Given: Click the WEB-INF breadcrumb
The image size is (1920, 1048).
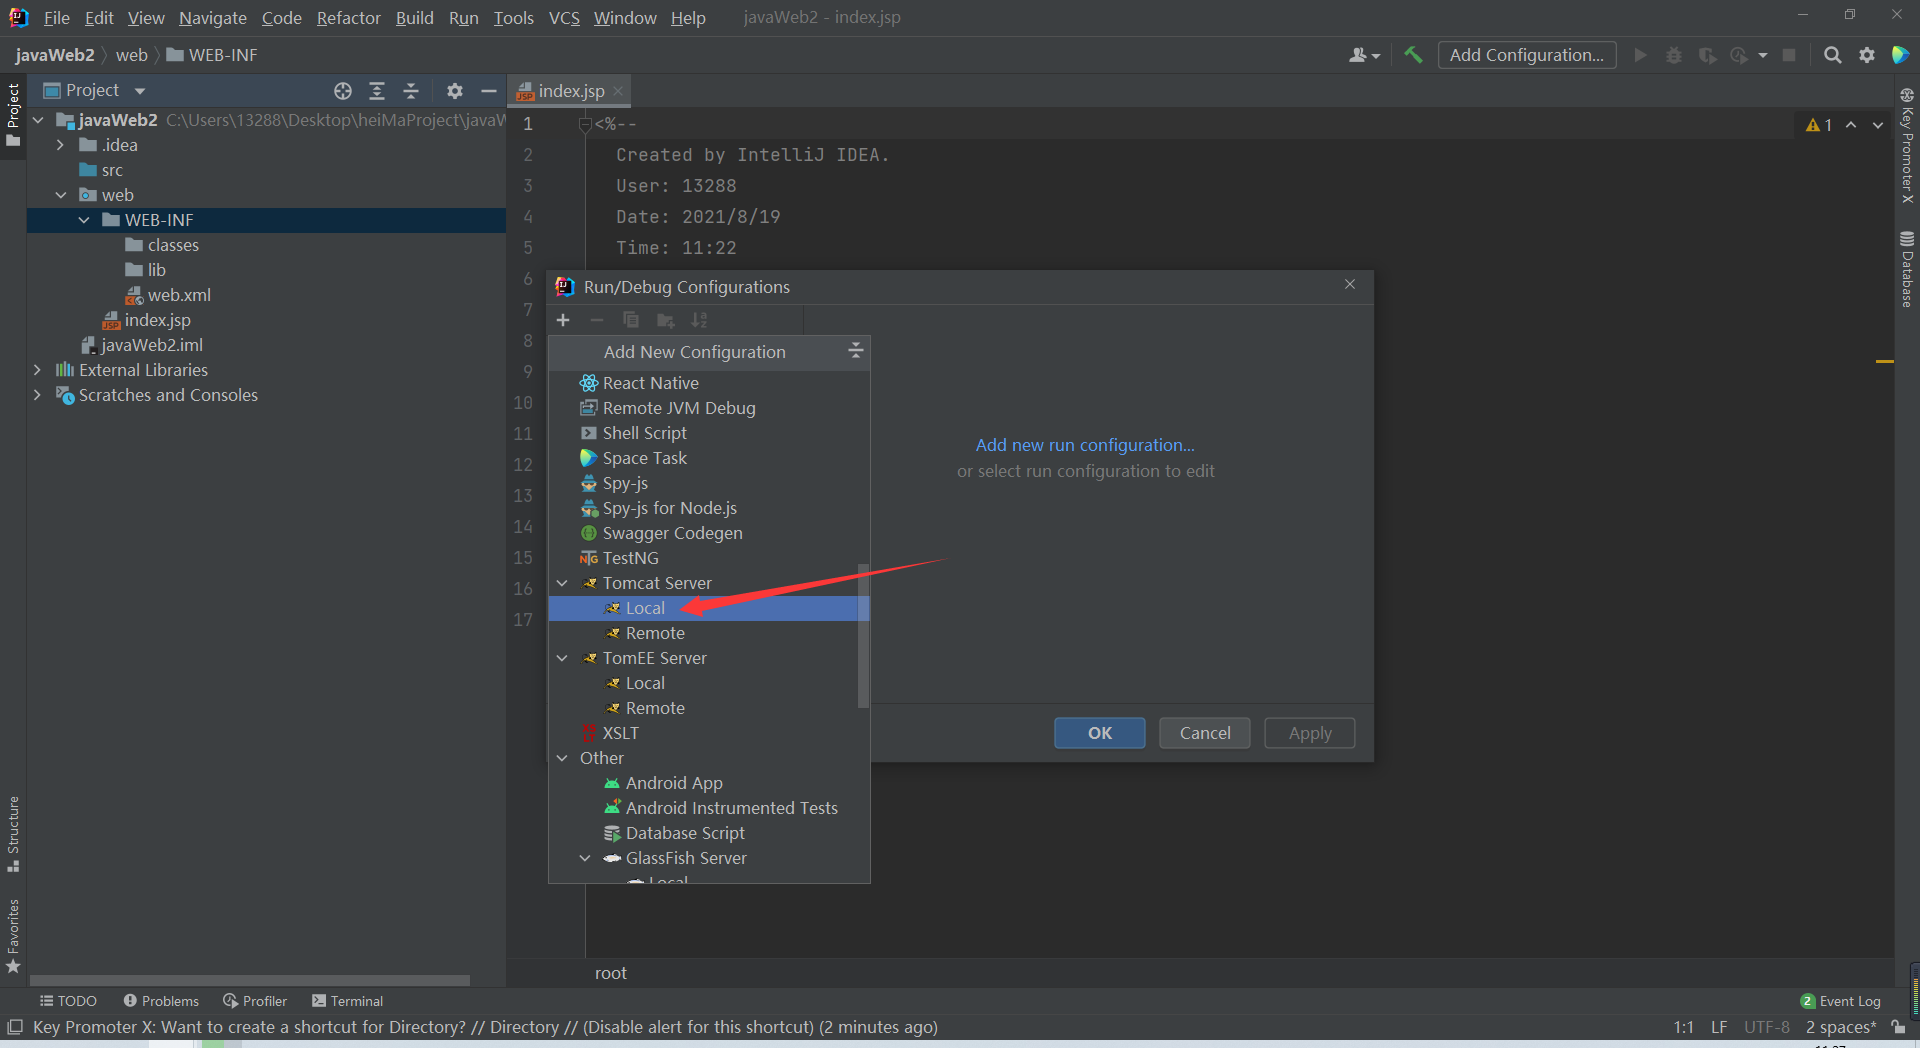Looking at the screenshot, I should [x=212, y=55].
